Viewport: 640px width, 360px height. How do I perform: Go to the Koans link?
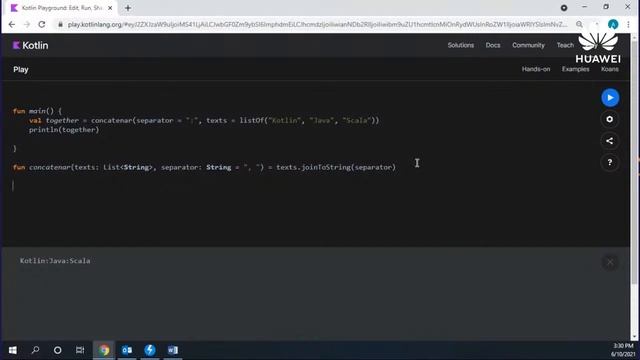609,69
